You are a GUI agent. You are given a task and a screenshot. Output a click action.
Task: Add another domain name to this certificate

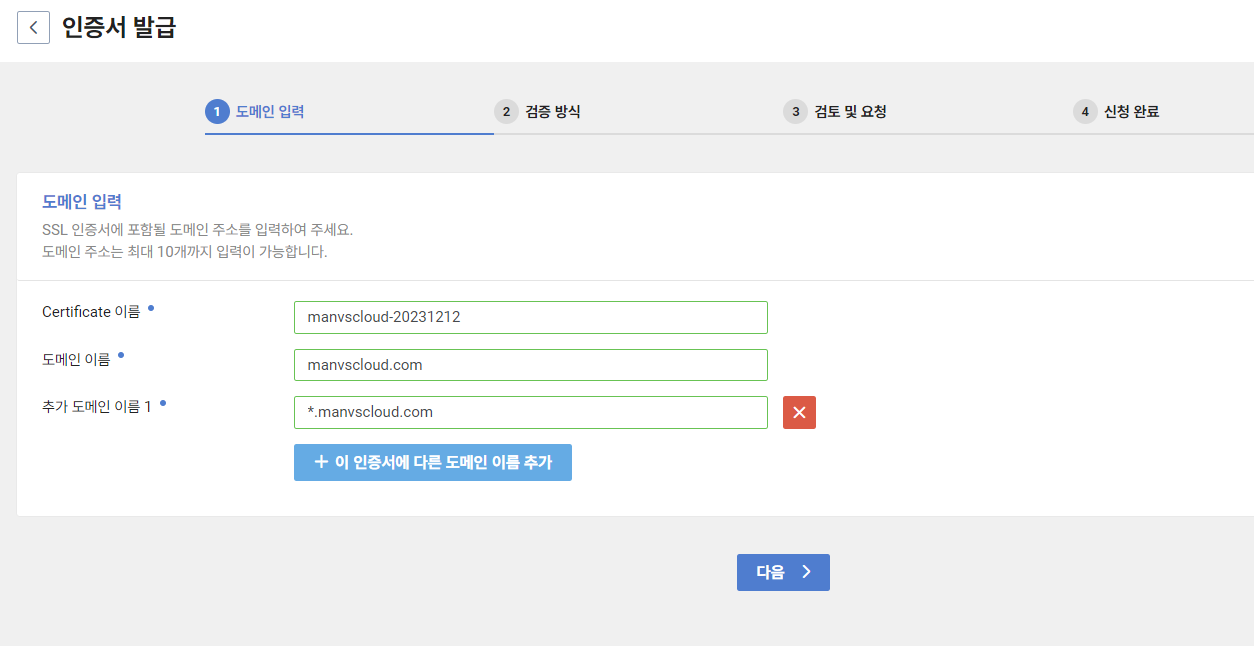tap(432, 462)
